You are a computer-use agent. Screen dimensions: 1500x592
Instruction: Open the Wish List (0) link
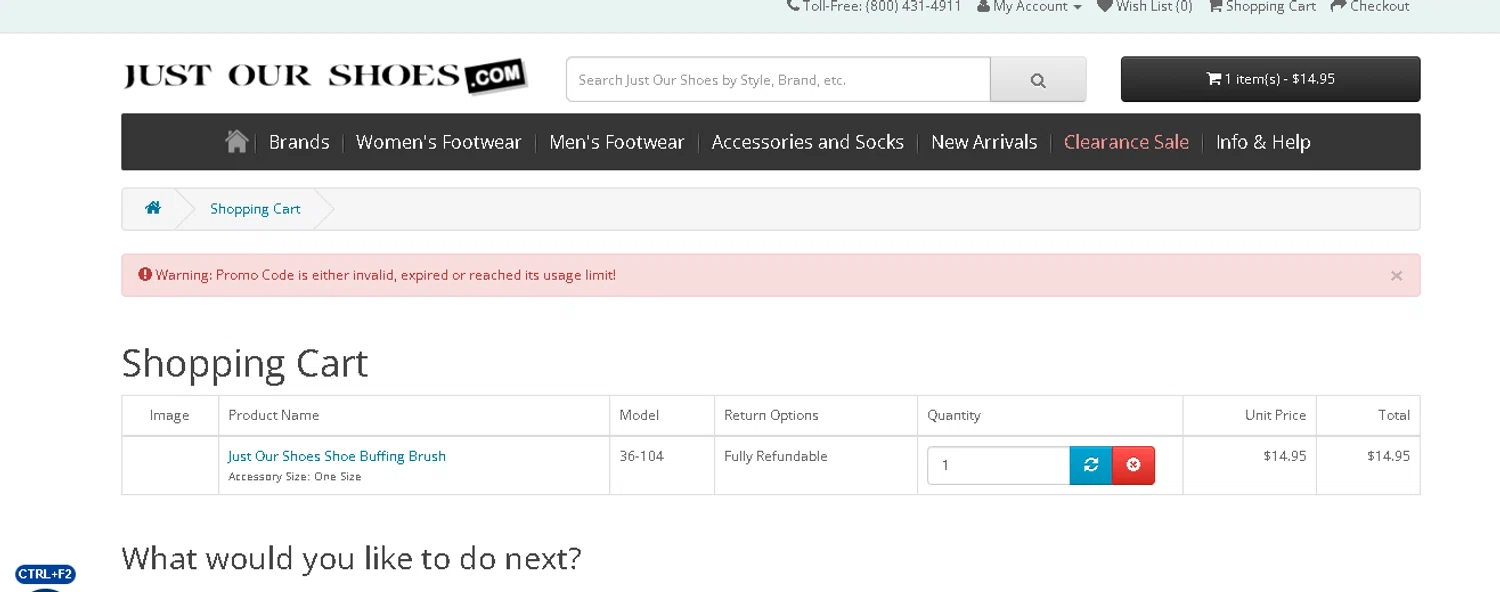[1144, 7]
